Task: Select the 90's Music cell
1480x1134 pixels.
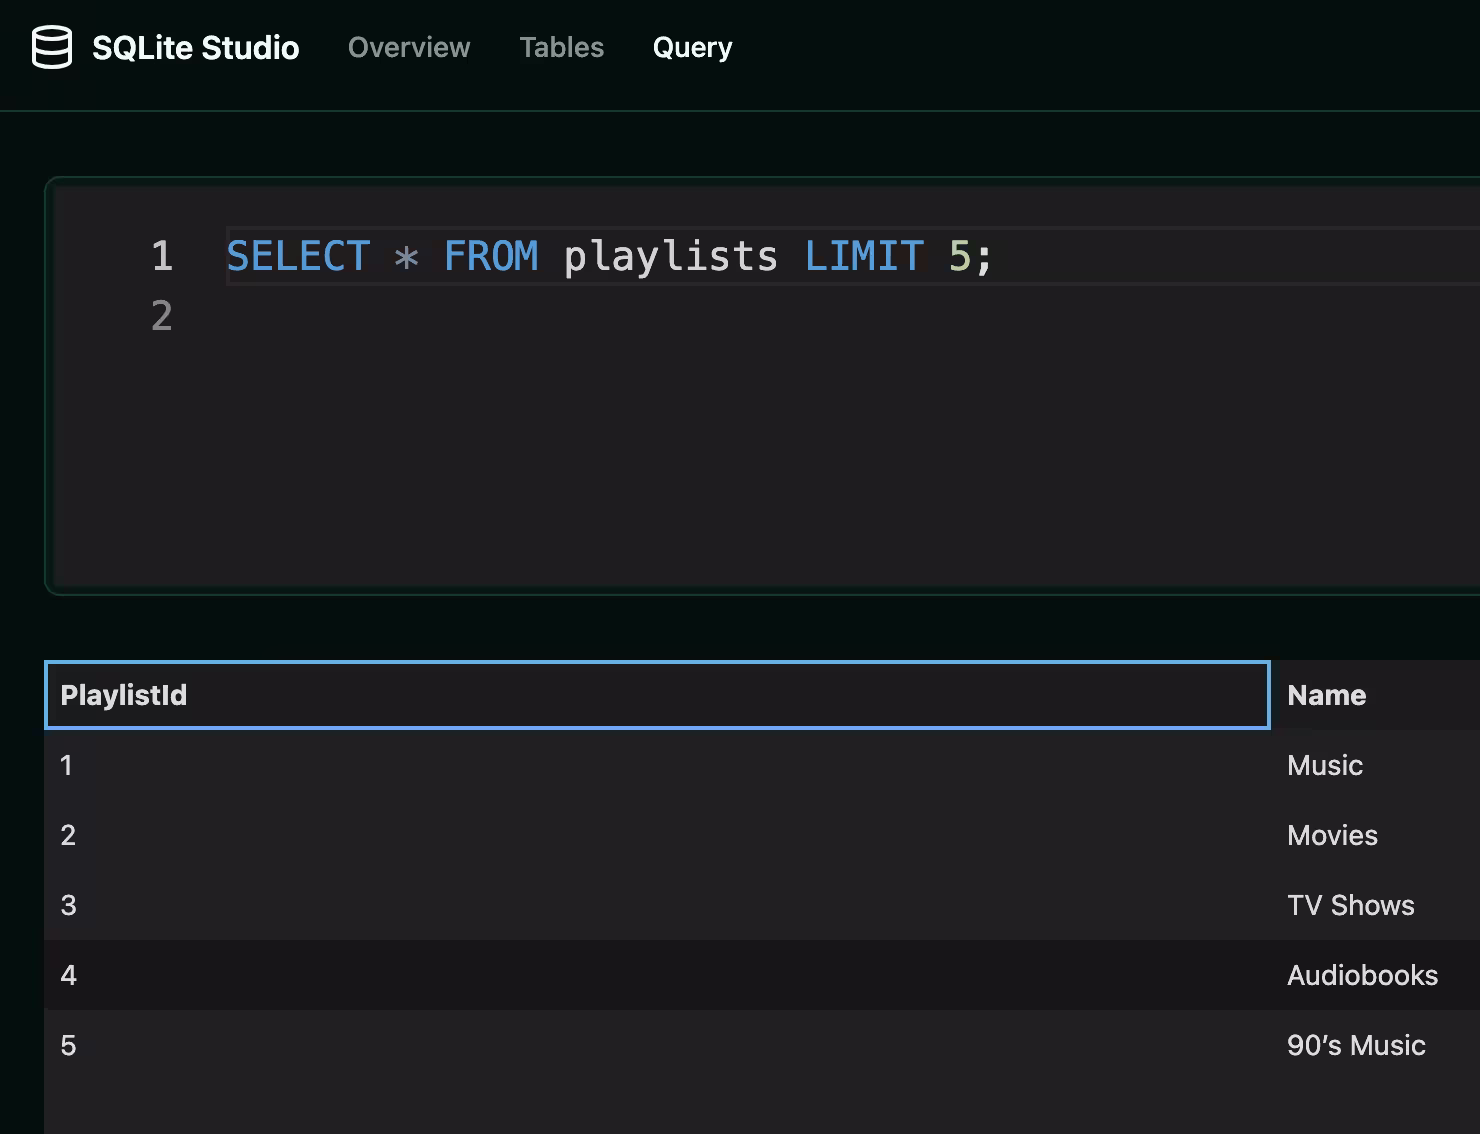Action: pyautogui.click(x=1375, y=1045)
